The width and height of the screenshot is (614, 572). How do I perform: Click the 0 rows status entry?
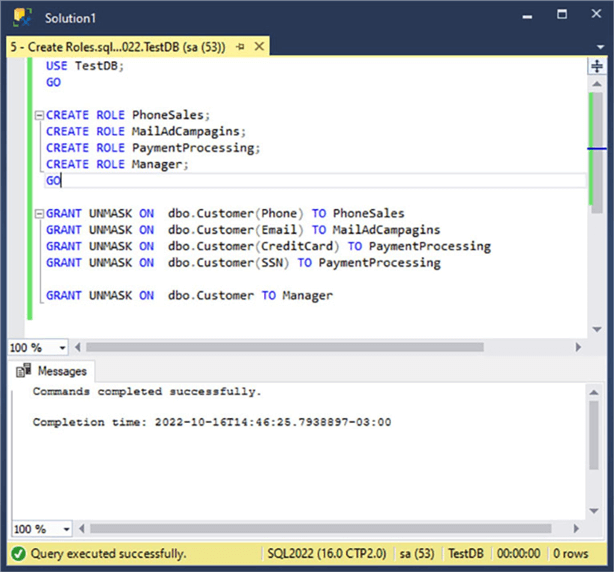[571, 554]
